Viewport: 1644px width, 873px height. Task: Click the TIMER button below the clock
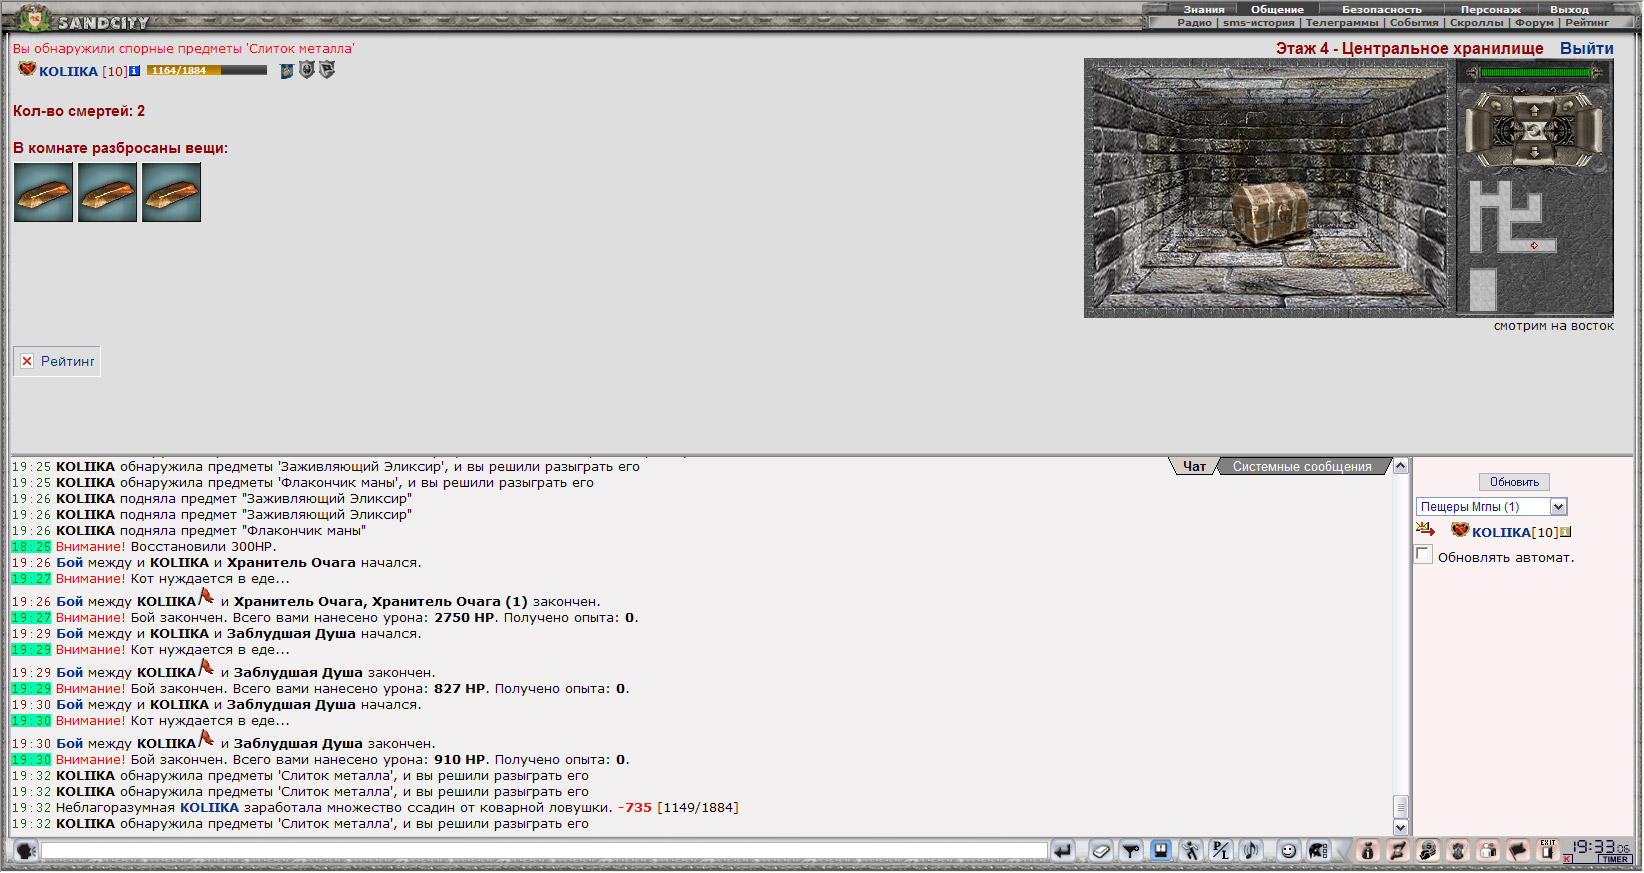(x=1613, y=859)
